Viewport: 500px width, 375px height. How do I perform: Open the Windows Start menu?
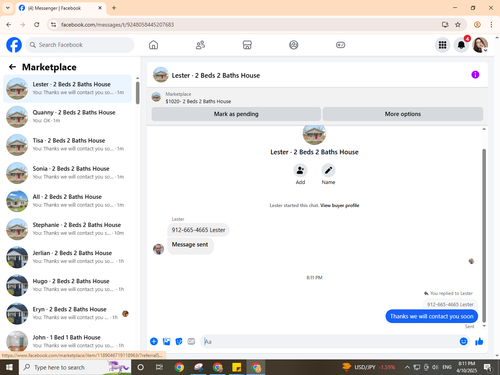[9, 367]
